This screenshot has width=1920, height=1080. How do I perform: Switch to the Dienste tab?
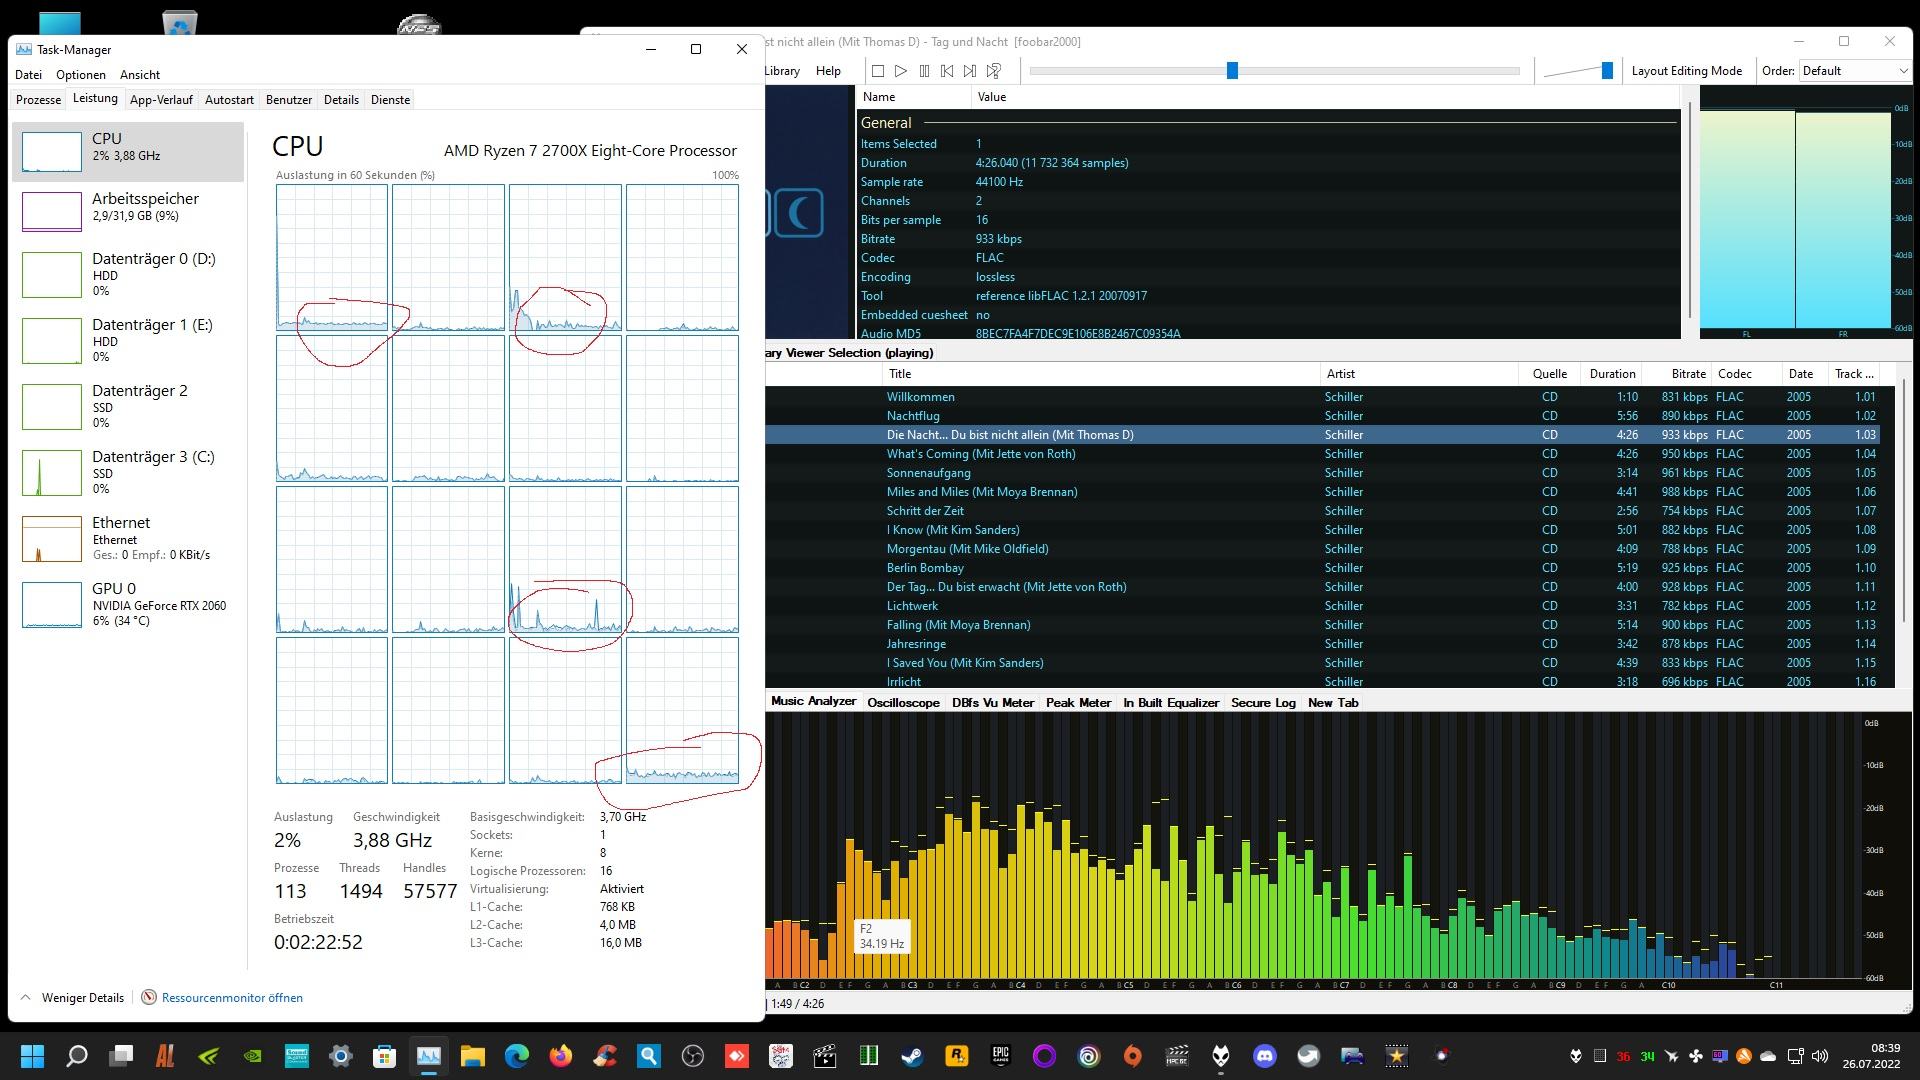click(x=390, y=100)
